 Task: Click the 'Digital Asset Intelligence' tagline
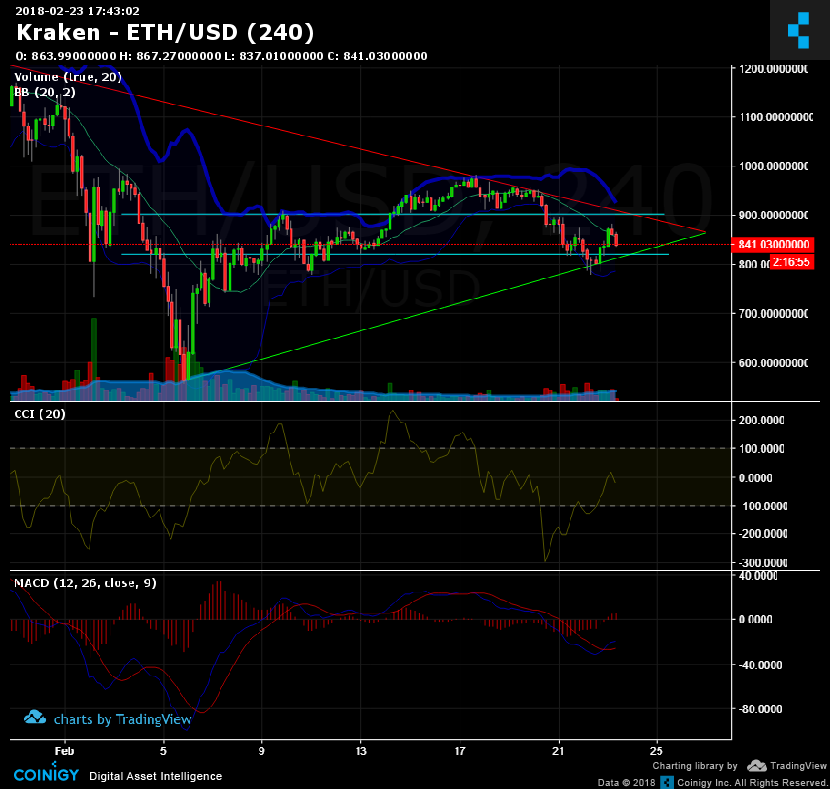pyautogui.click(x=156, y=776)
